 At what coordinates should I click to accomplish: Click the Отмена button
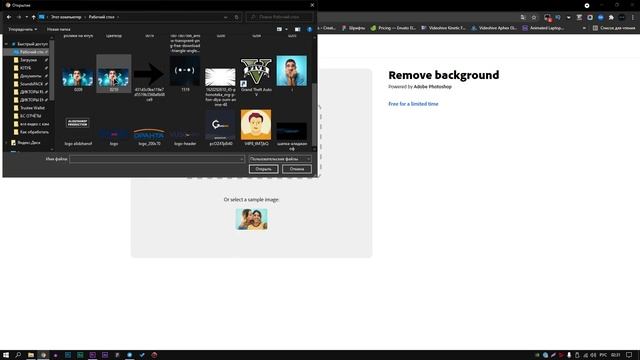click(x=297, y=169)
